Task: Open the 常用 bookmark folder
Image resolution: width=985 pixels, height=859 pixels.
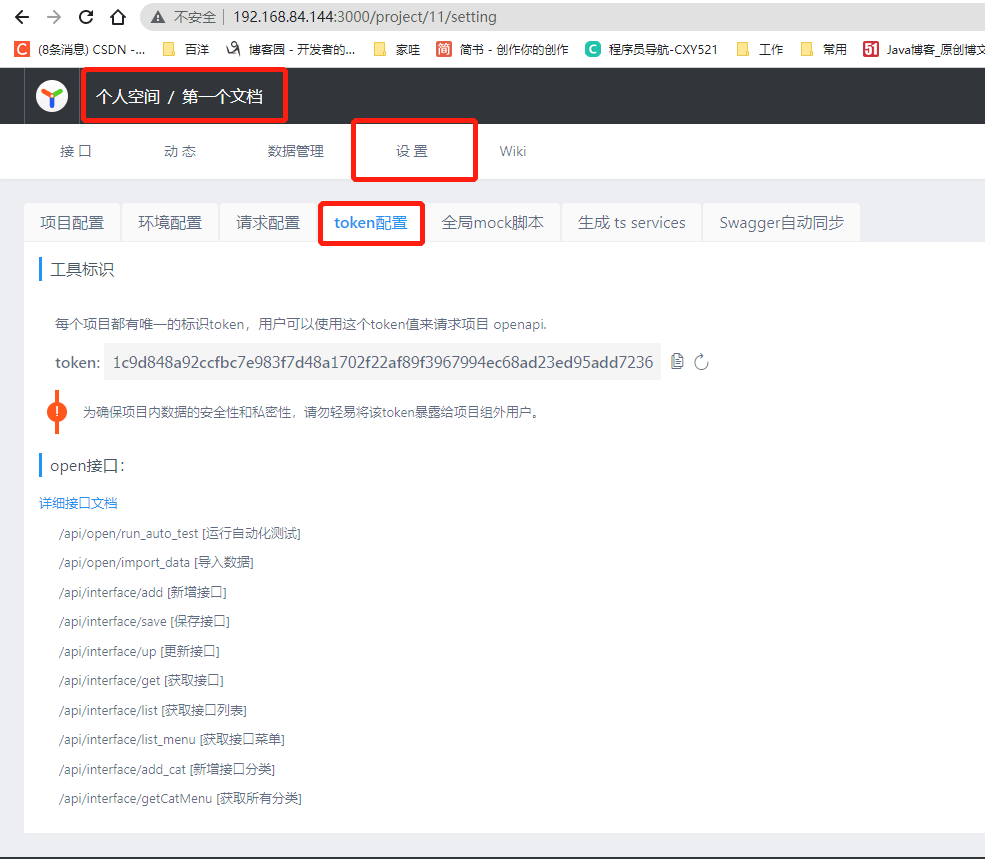Action: pyautogui.click(x=824, y=49)
